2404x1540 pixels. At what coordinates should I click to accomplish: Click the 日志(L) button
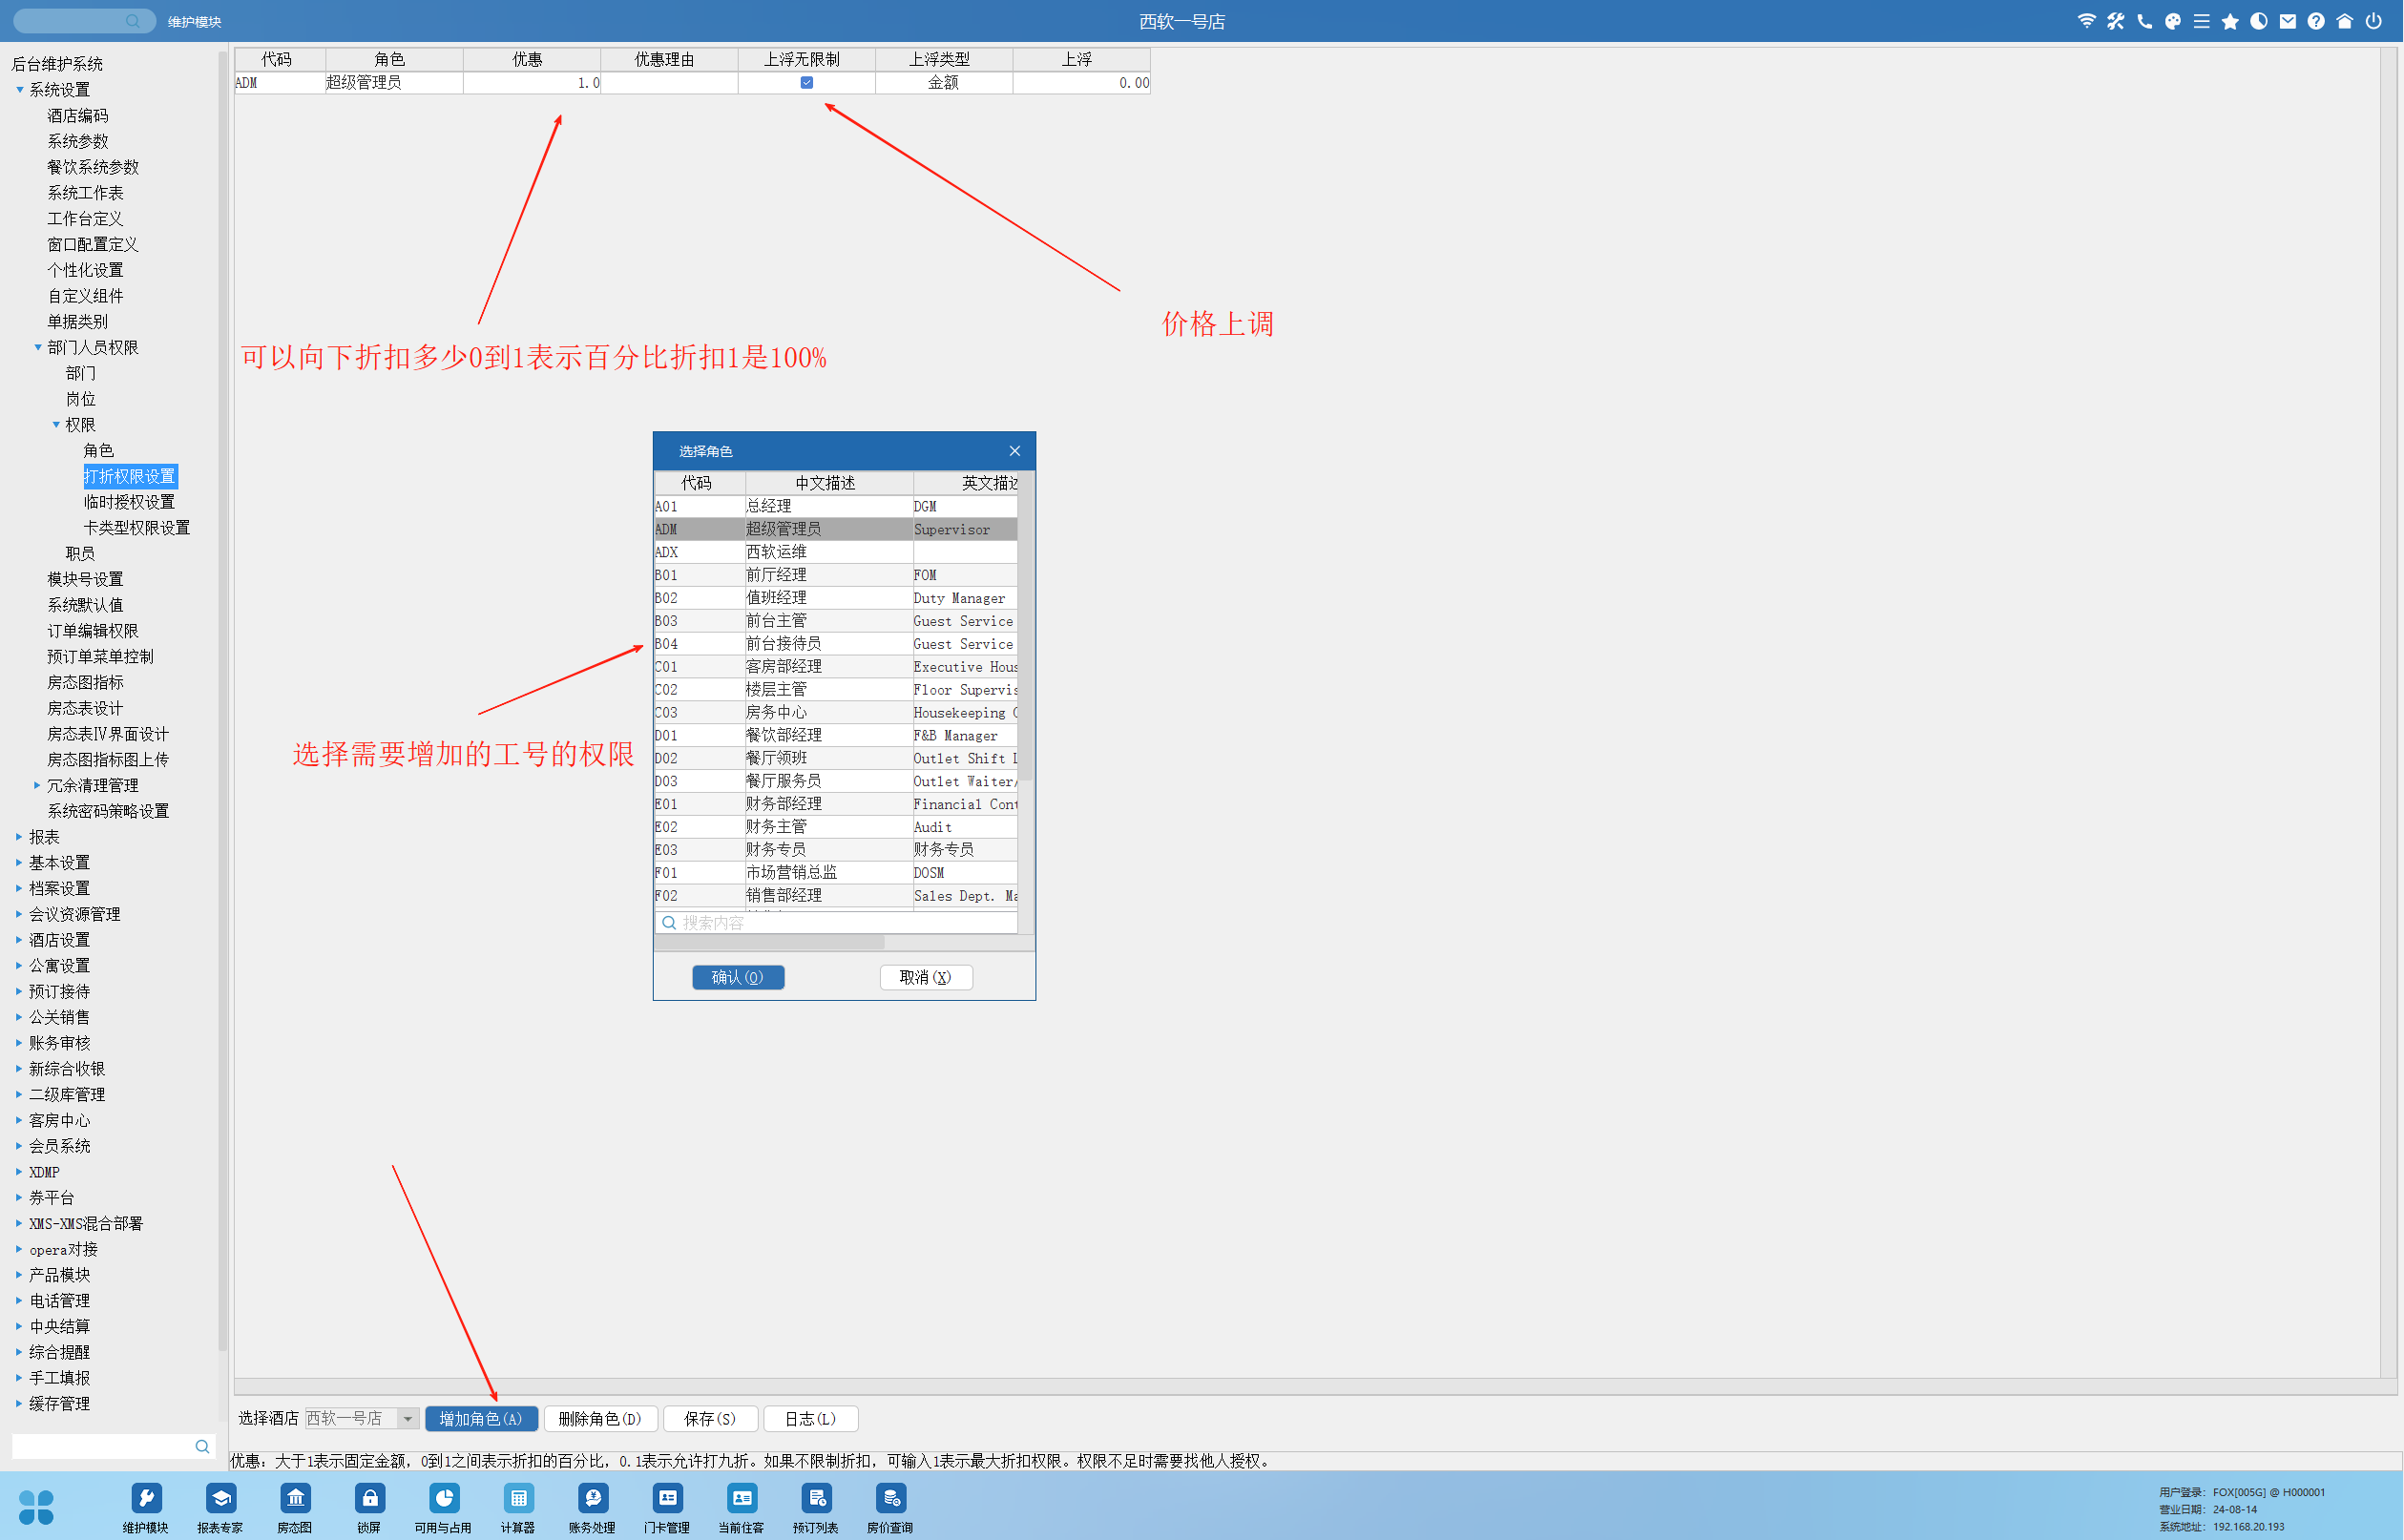(x=810, y=1419)
